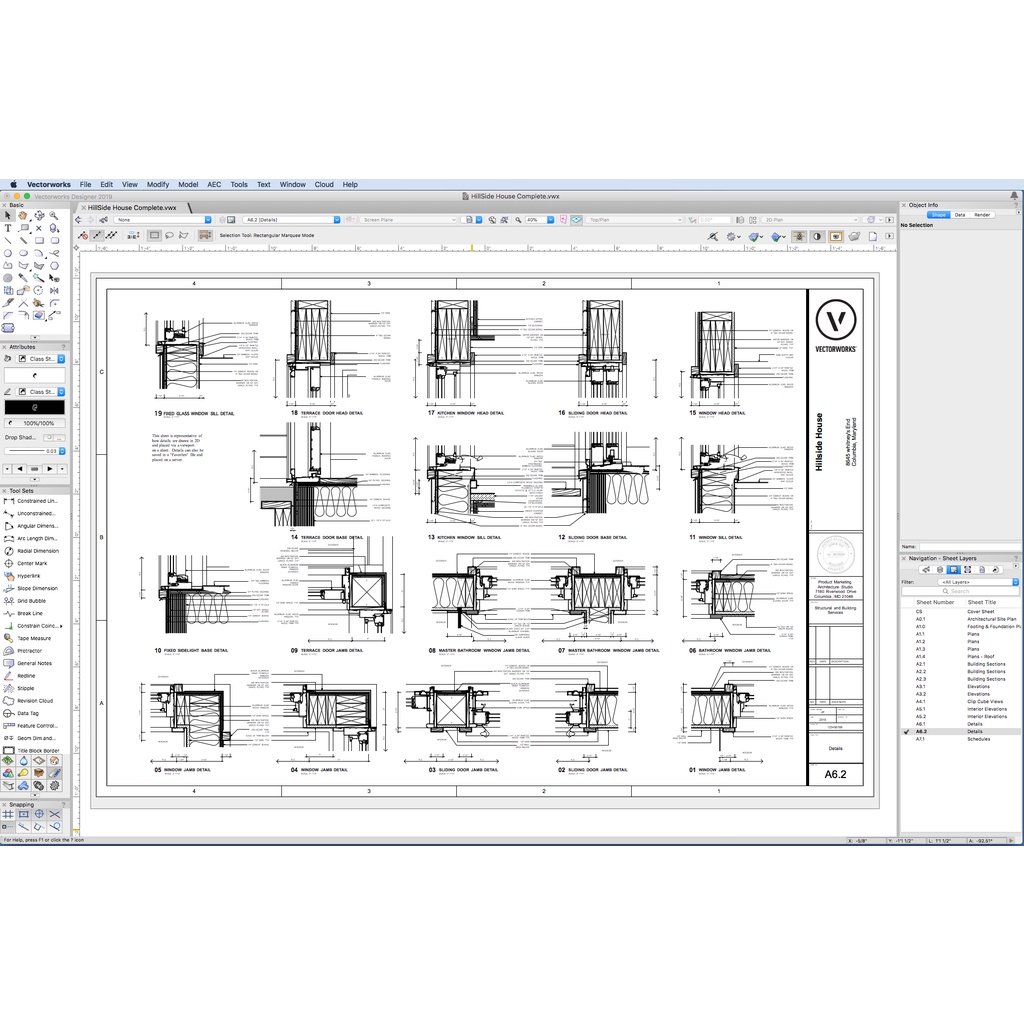Open the AEC menu
This screenshot has width=1024, height=1024.
[x=214, y=184]
